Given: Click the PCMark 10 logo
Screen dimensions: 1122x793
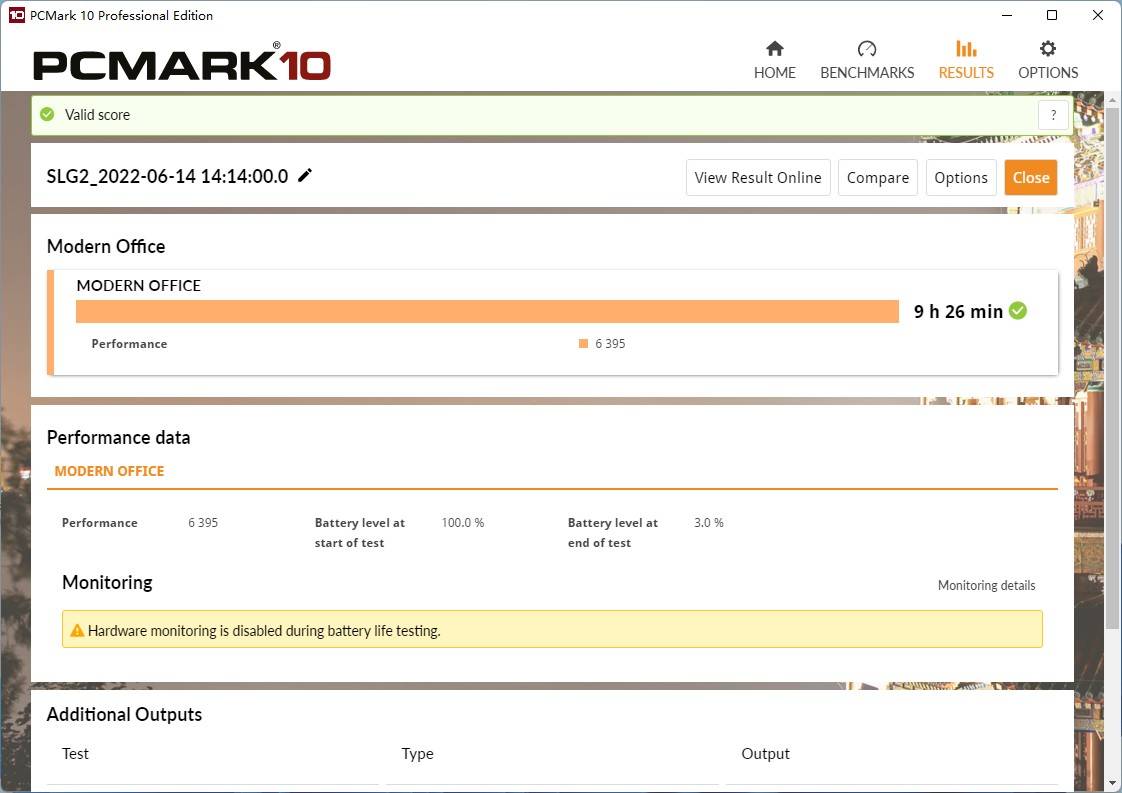Looking at the screenshot, I should point(182,63).
